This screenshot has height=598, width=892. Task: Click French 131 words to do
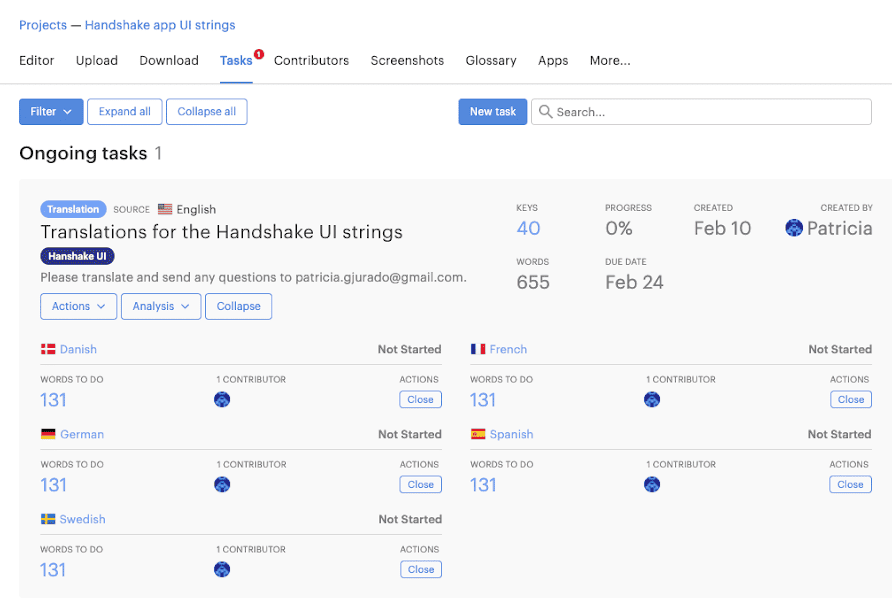click(x=483, y=400)
